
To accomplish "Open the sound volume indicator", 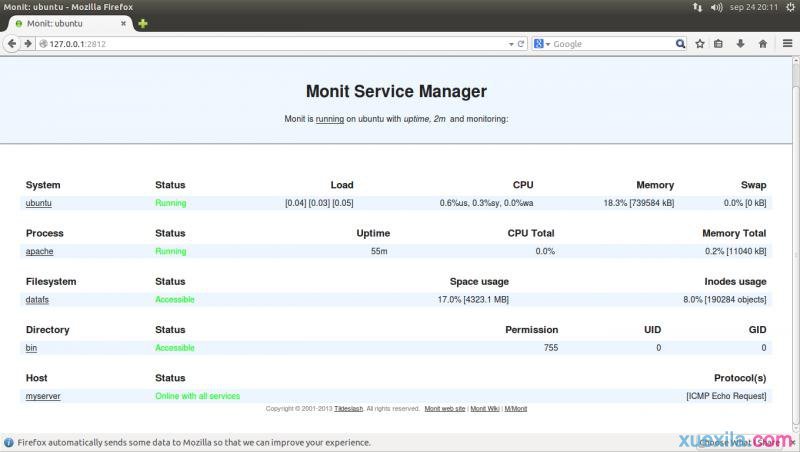I will [716, 7].
